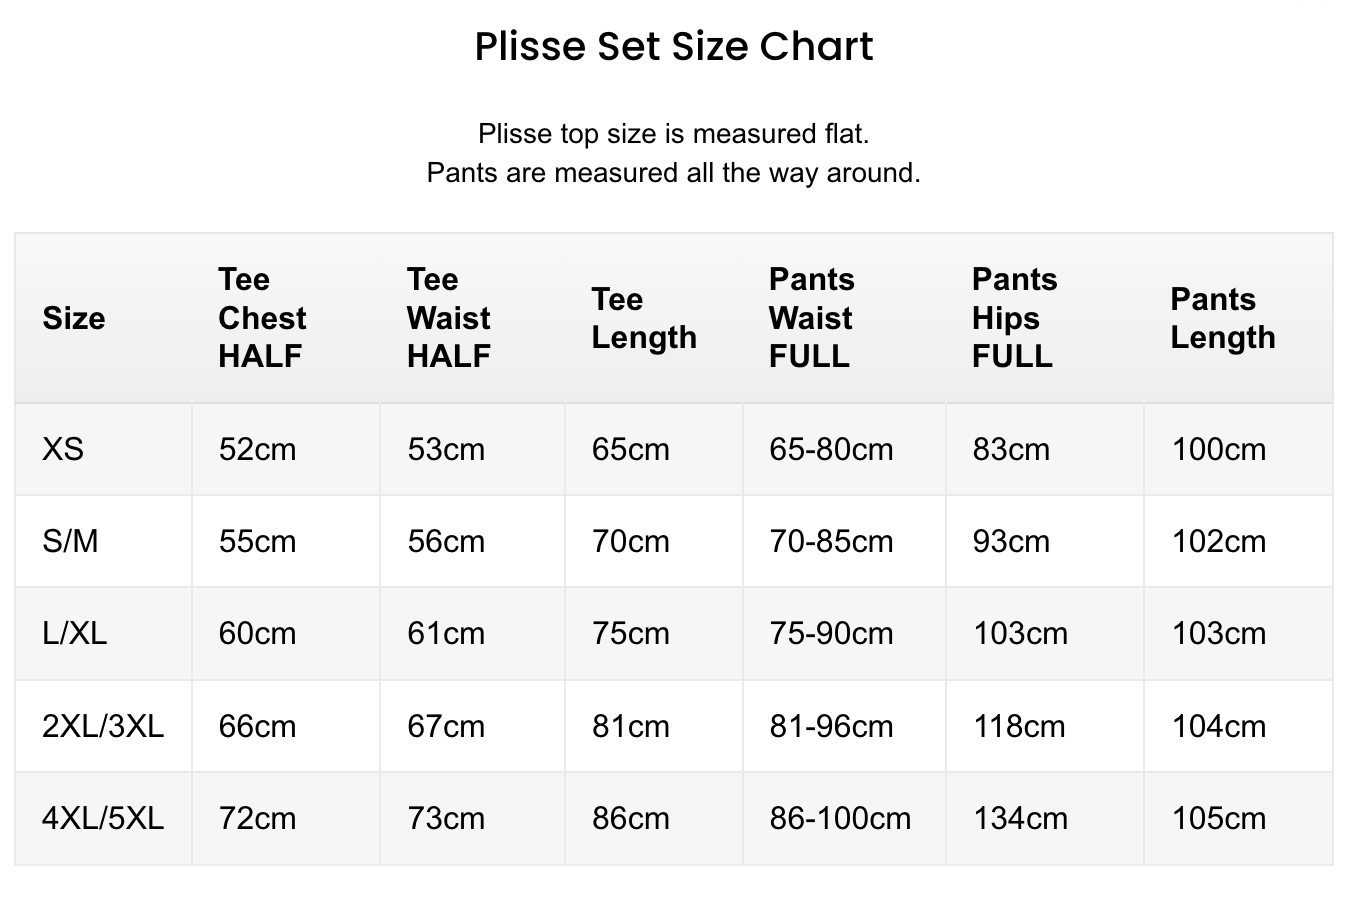Screen dimensions: 1352x902
Task: Click the Plisse Set Size Chart heading
Action: tap(674, 47)
